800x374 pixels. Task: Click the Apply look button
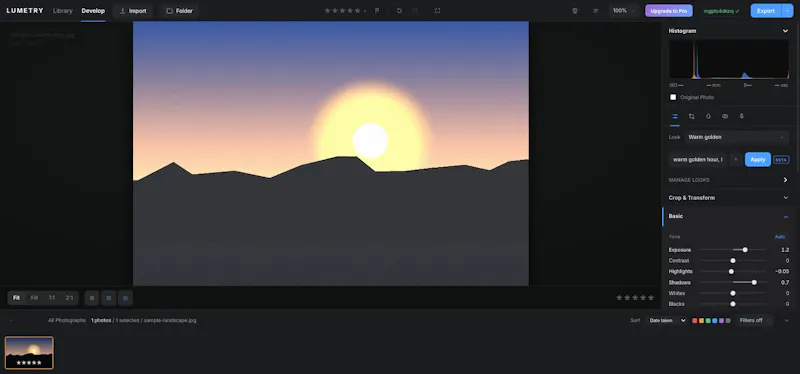pyautogui.click(x=758, y=160)
